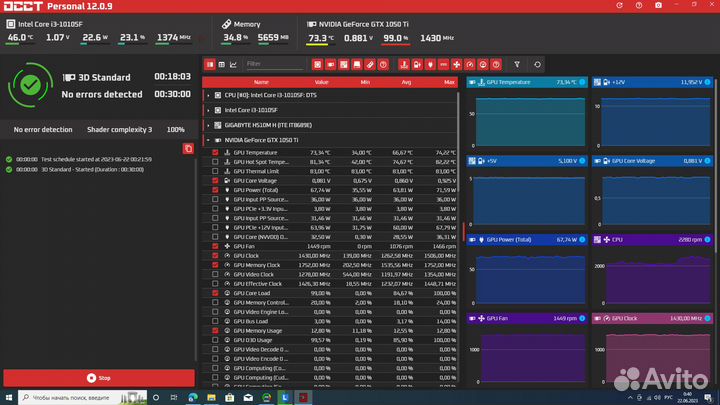720x405 pixels.
Task: Select the GPU Memory Usage sensor row
Action: point(330,331)
